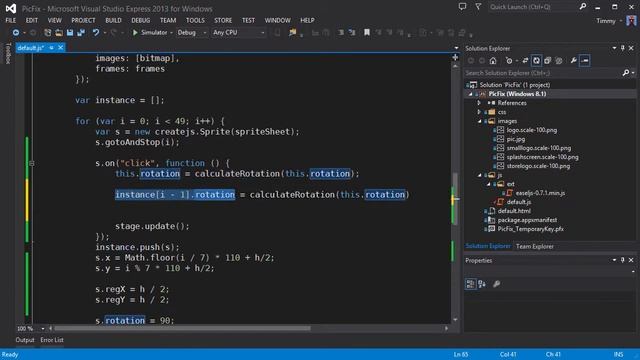
Task: Select pic.jpg in Solution Explorer
Action: [516, 139]
